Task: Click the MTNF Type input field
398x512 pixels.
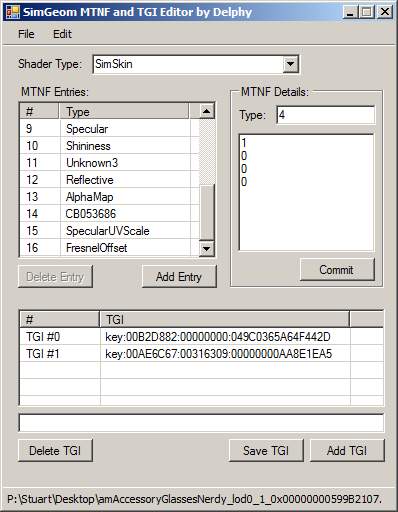Action: [325, 115]
